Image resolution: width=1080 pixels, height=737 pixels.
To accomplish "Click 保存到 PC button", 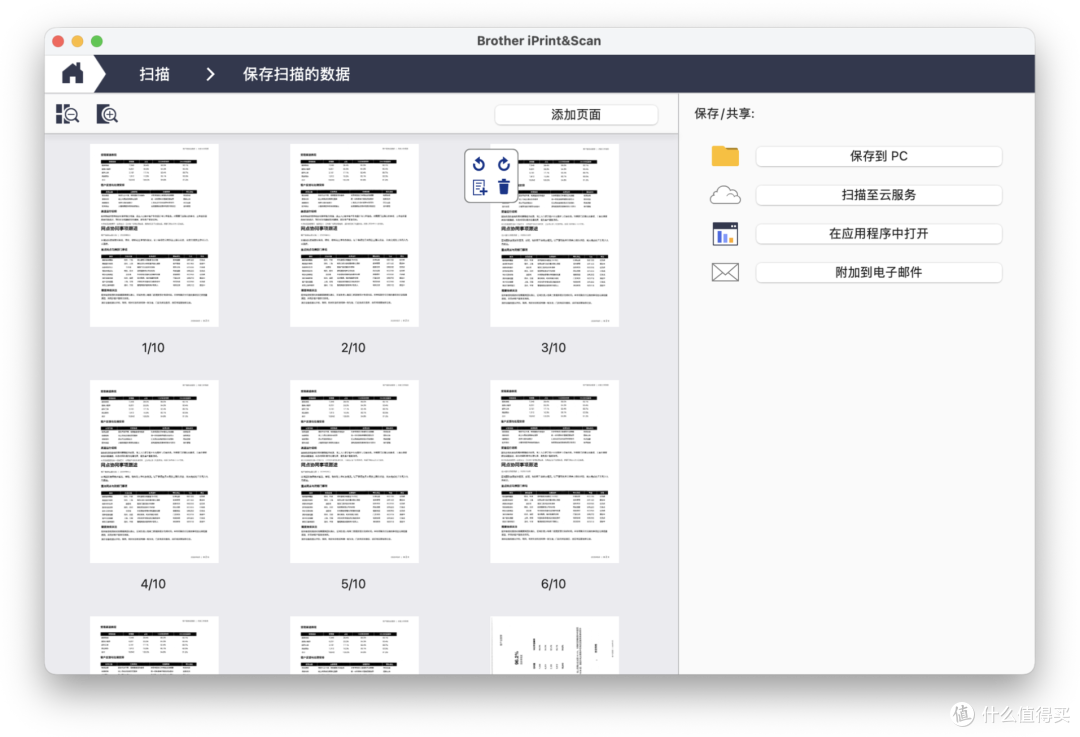I will (878, 156).
